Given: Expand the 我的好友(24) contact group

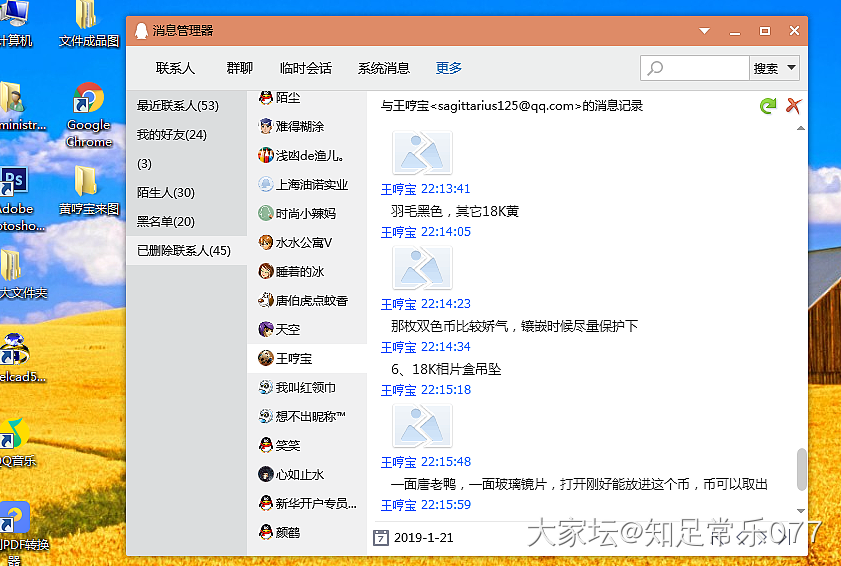Looking at the screenshot, I should (x=172, y=134).
